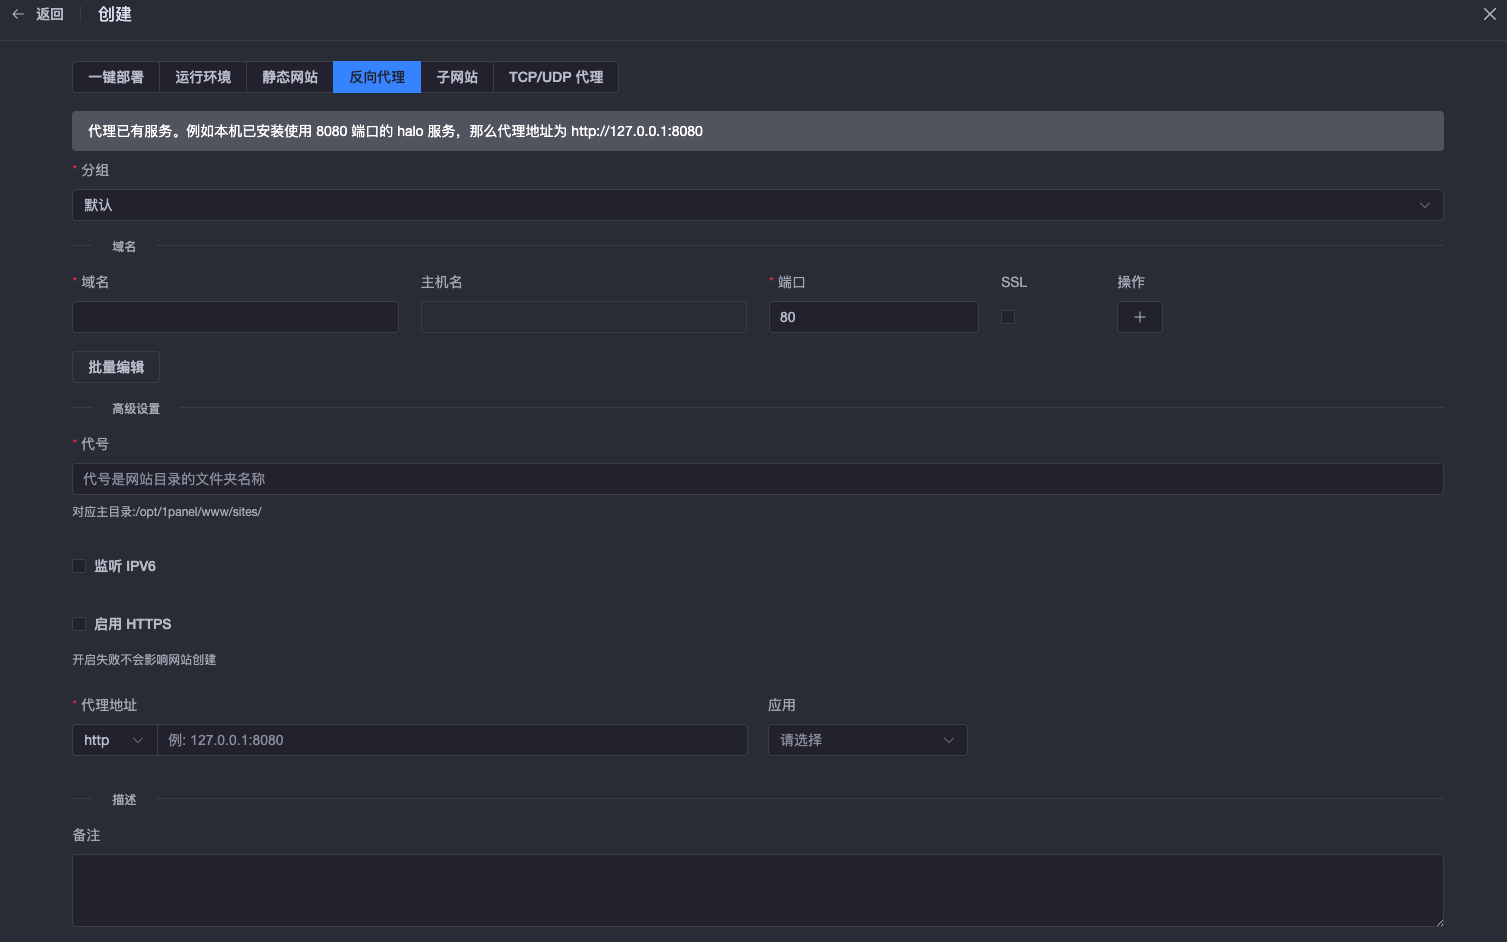Enable the 监听 IPV6 checkbox

[x=79, y=566]
